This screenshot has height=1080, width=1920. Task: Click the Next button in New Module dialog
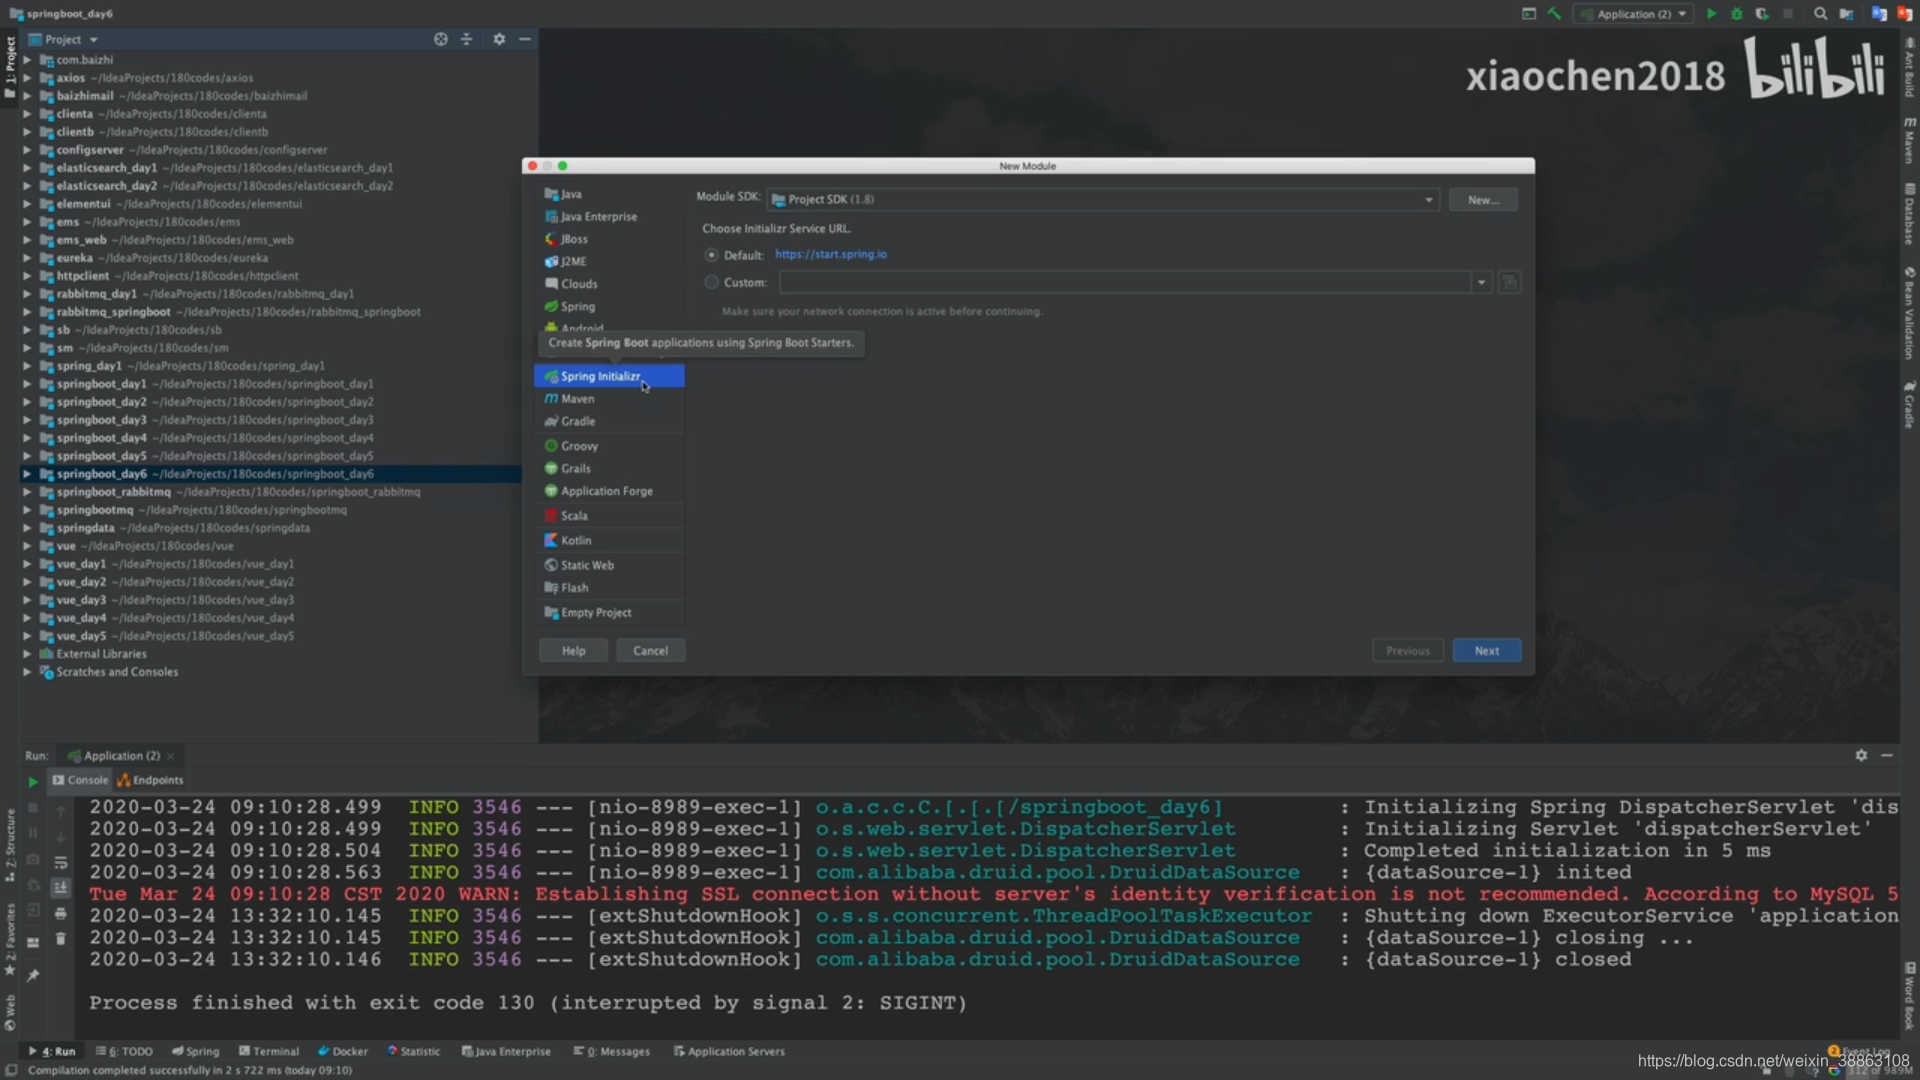[1486, 651]
